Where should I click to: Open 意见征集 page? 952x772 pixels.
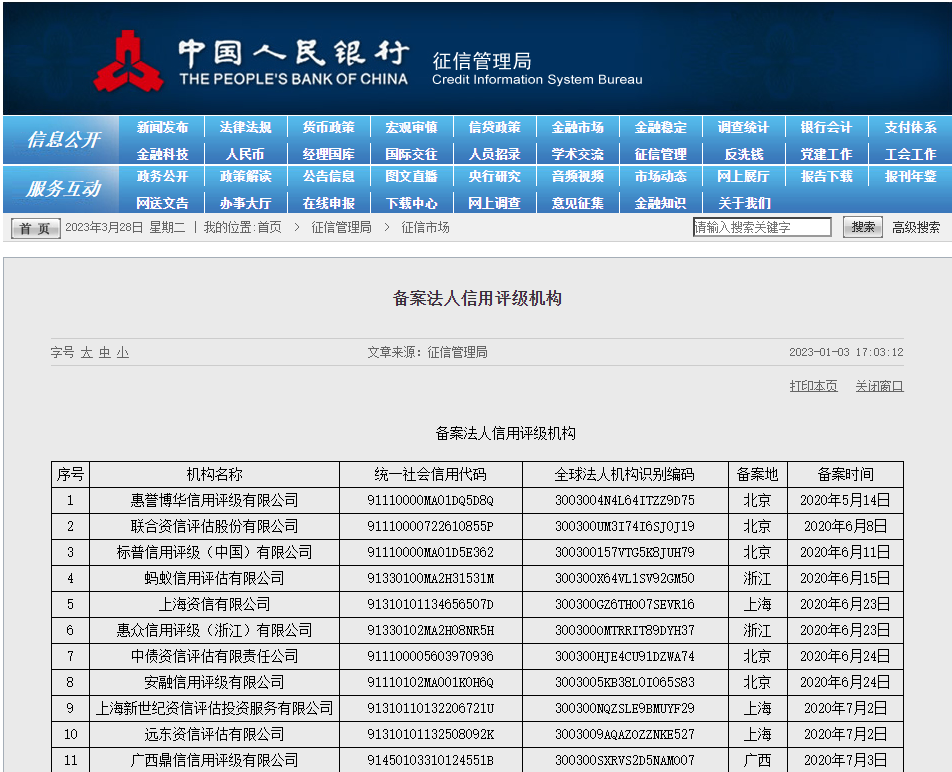(577, 203)
